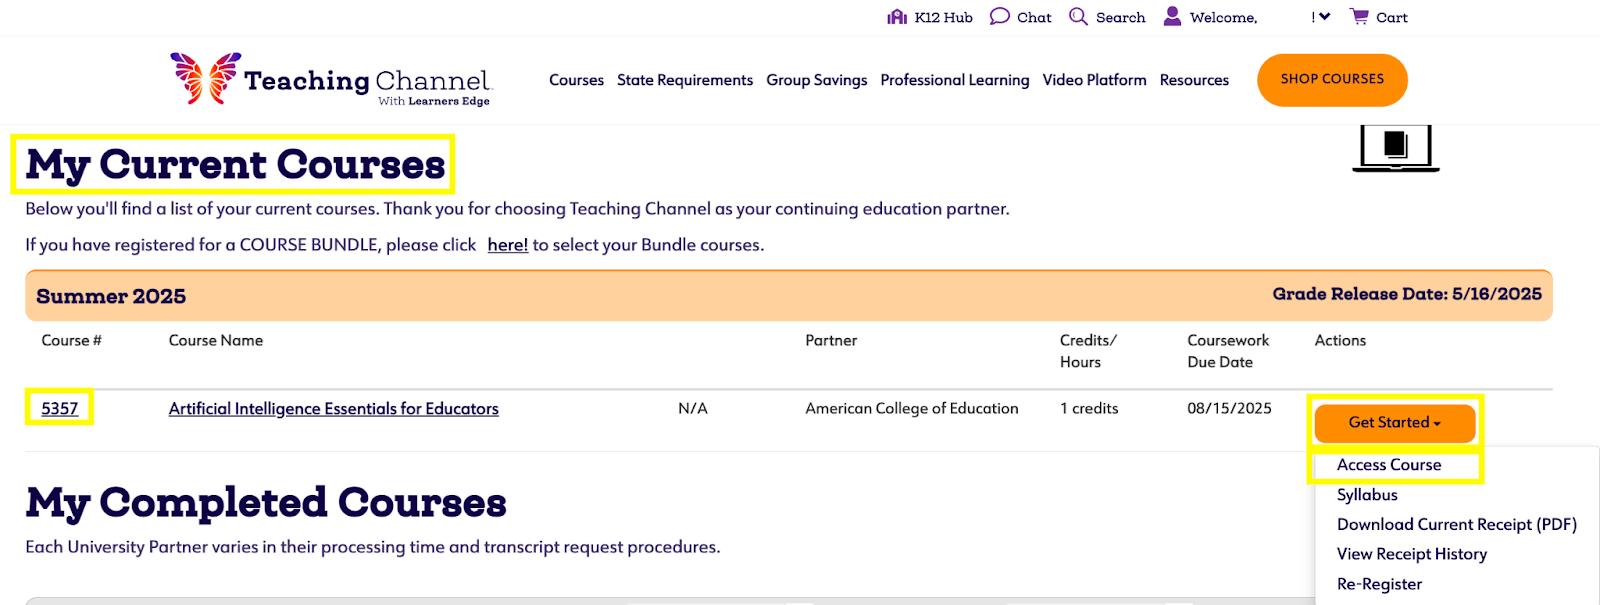Choose Download Current Receipt (PDF) option
The height and width of the screenshot is (605, 1600).
coord(1456,524)
